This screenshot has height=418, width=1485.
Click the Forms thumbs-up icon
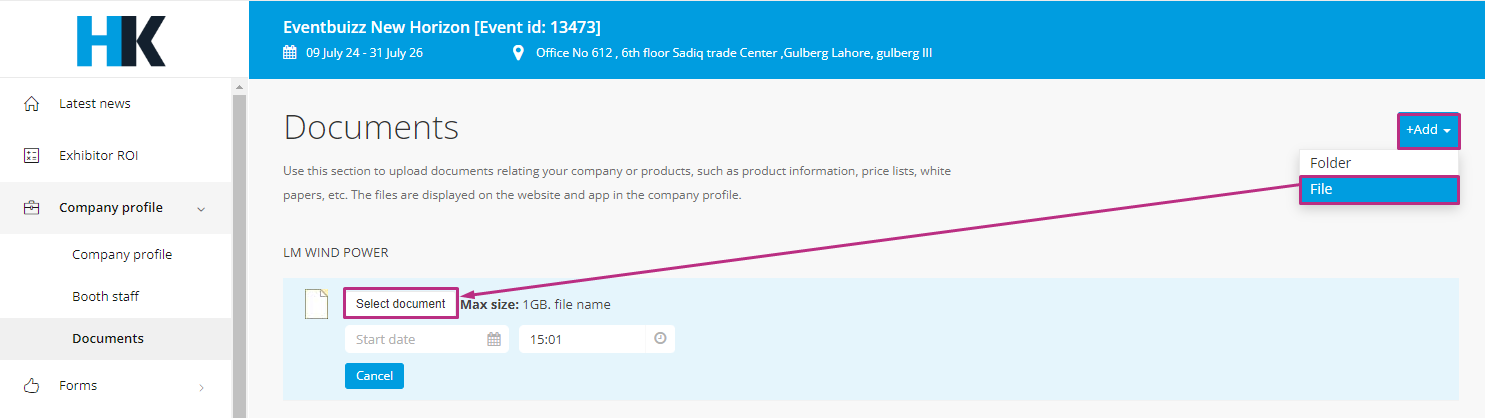coord(31,385)
